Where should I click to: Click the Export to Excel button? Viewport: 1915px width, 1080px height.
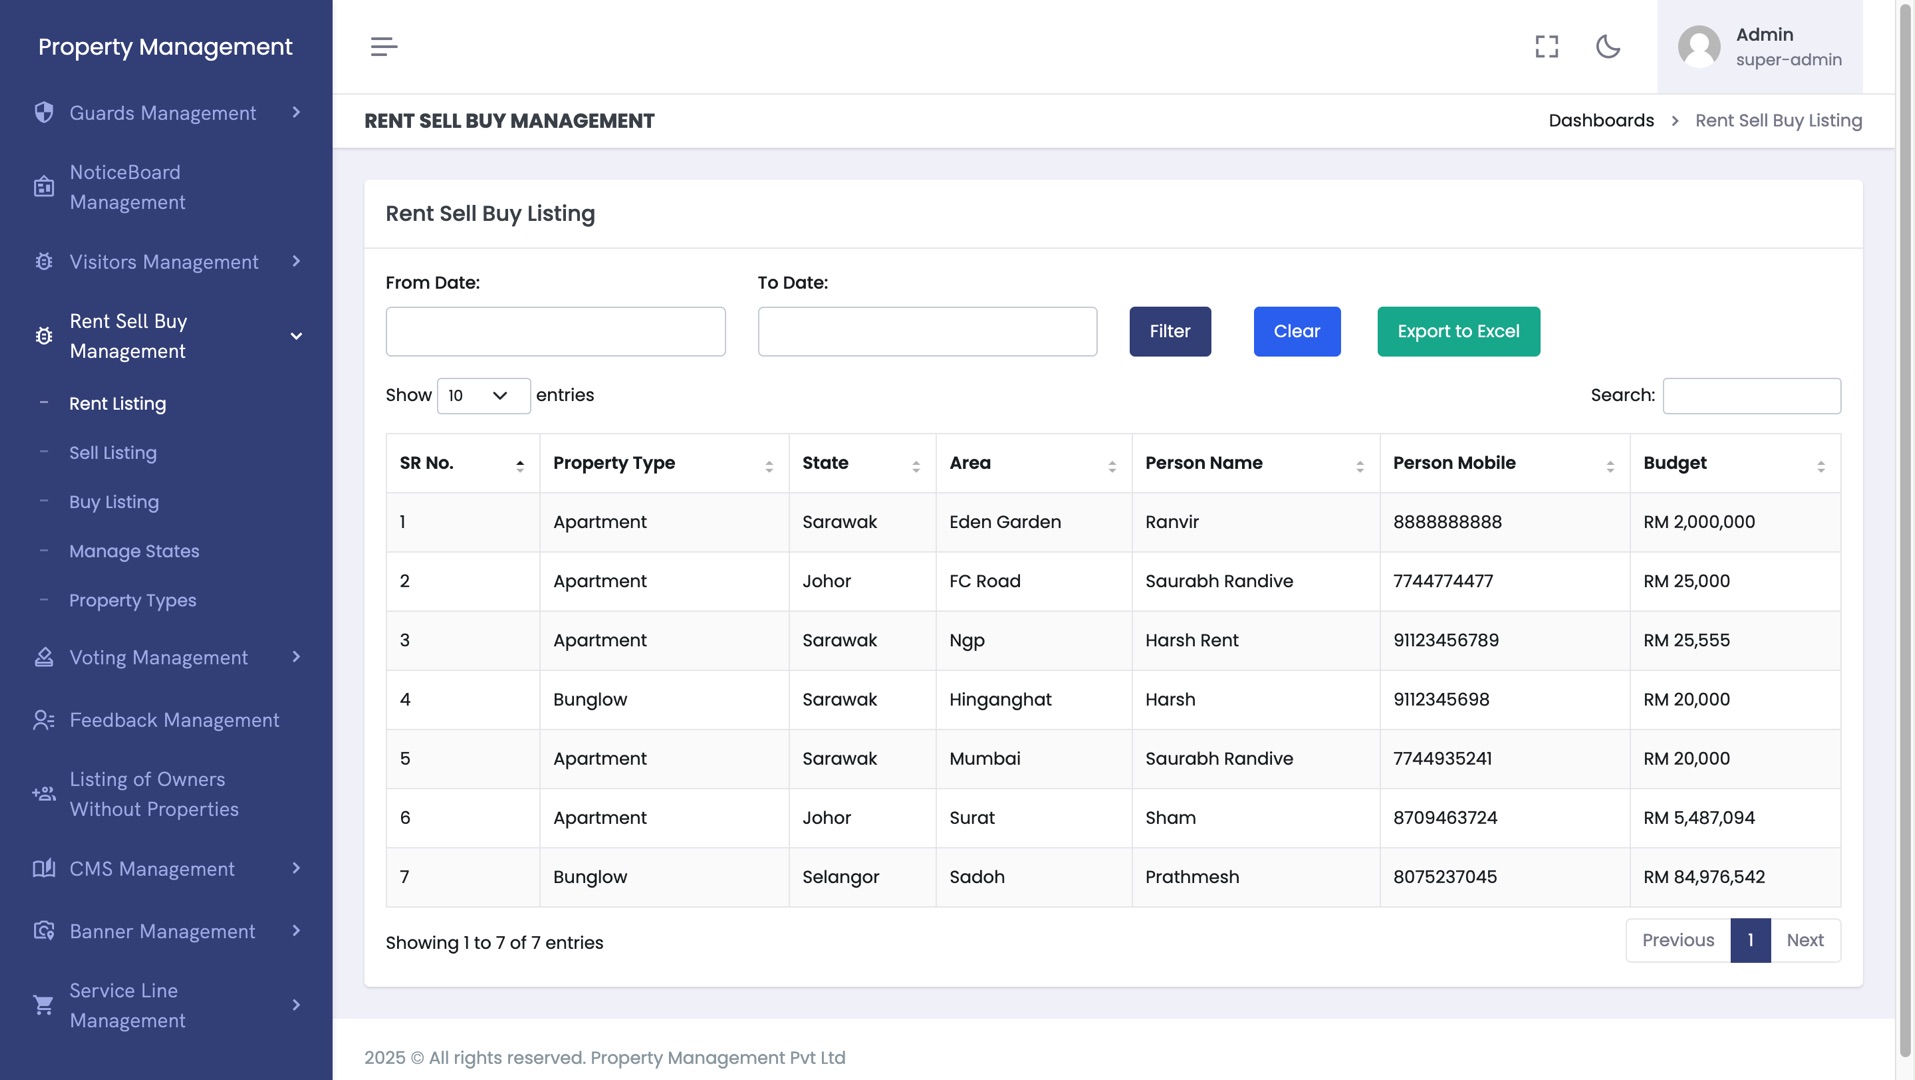[x=1458, y=331]
